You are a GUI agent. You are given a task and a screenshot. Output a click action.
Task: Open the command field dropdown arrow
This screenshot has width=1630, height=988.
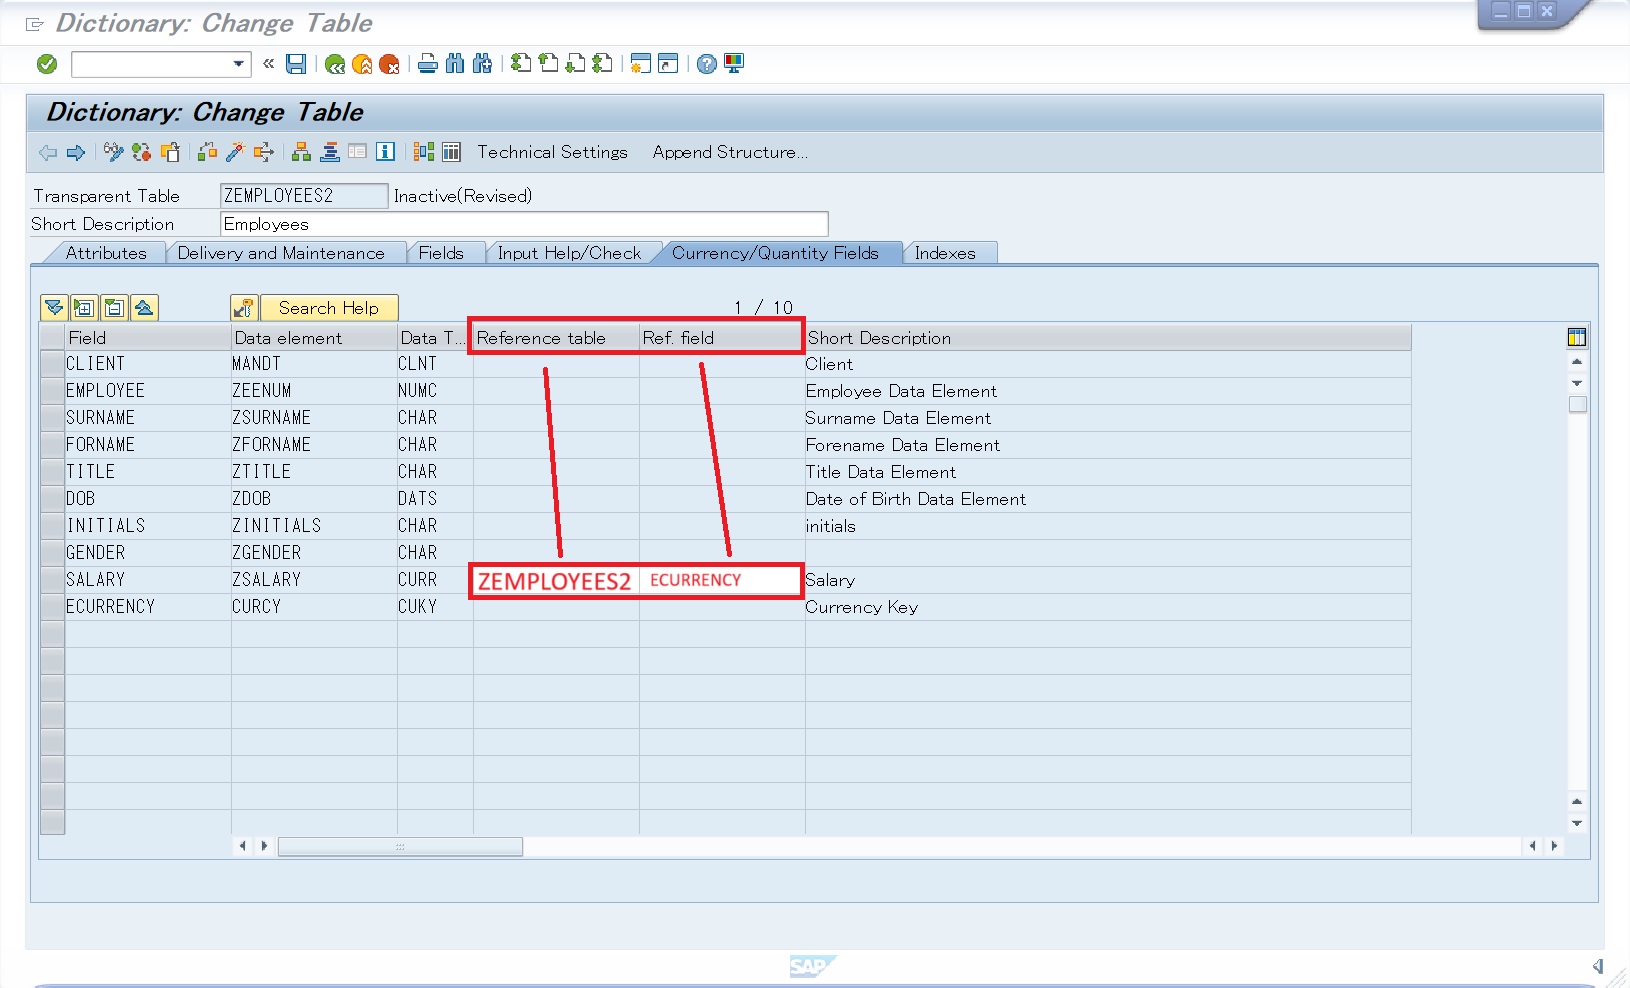coord(238,64)
